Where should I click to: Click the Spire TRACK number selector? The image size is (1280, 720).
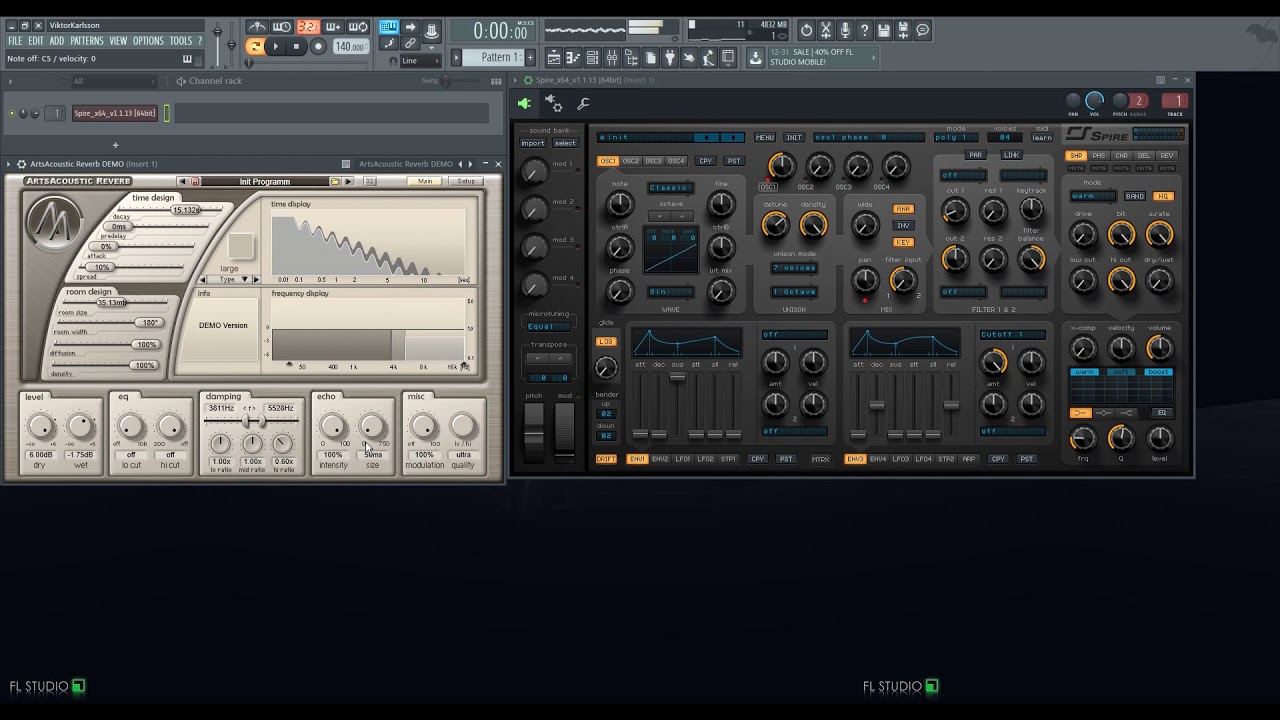click(x=1177, y=101)
